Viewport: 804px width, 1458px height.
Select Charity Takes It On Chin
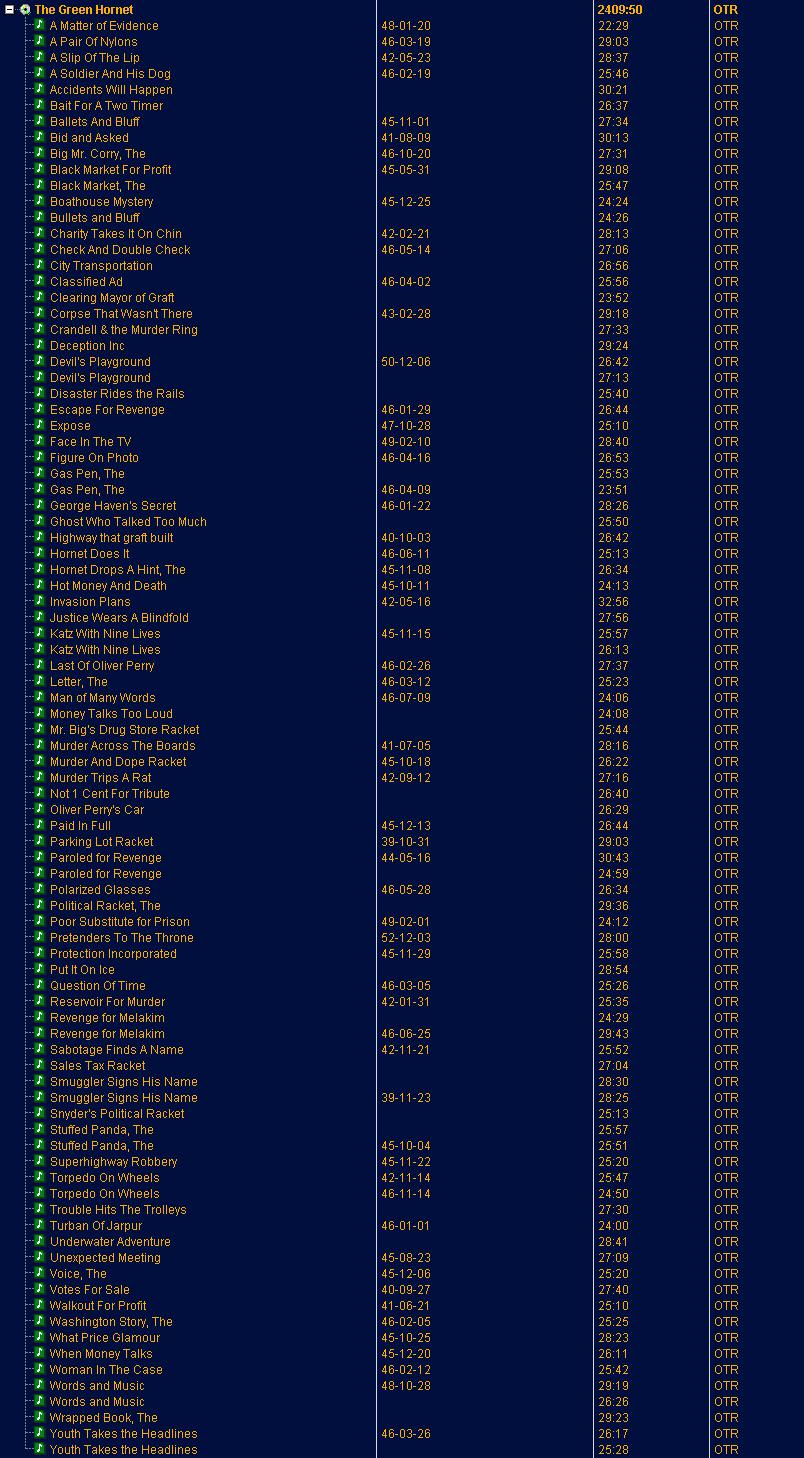(x=116, y=234)
